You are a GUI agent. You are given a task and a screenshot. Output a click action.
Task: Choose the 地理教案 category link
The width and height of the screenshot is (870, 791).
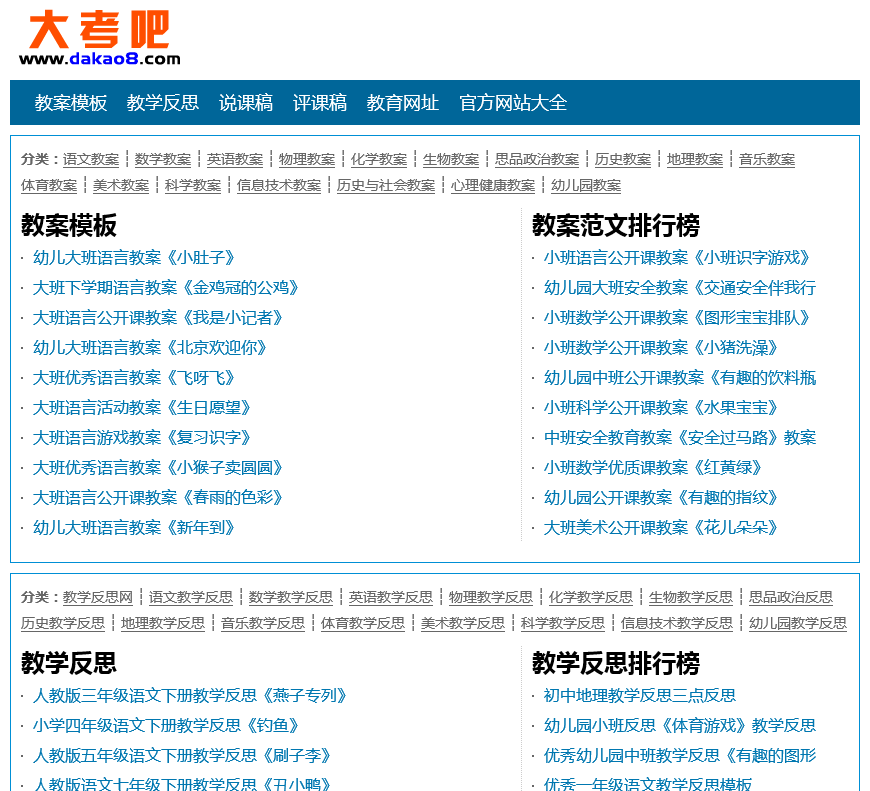(x=695, y=159)
